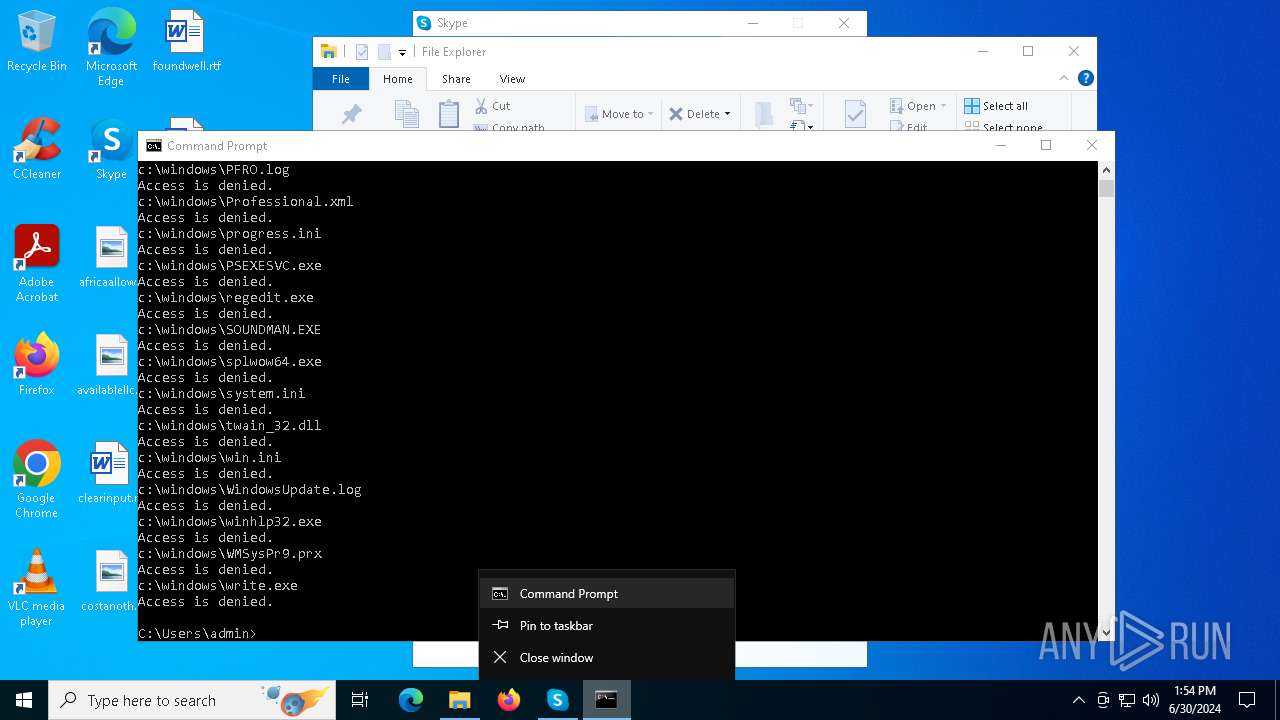Image resolution: width=1280 pixels, height=720 pixels.
Task: Click the Pin to Quick access icon
Action: pos(351,115)
